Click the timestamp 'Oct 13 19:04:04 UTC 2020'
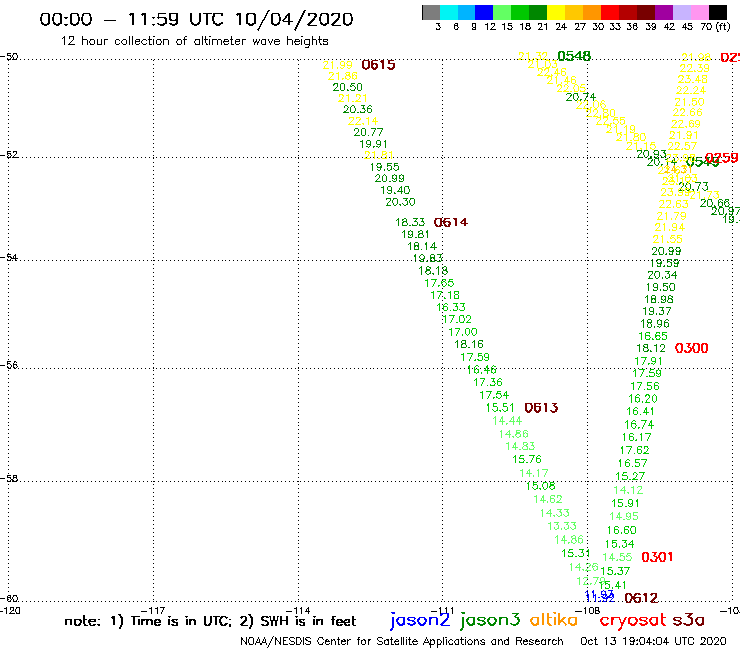The height and width of the screenshot is (650, 740). click(653, 642)
